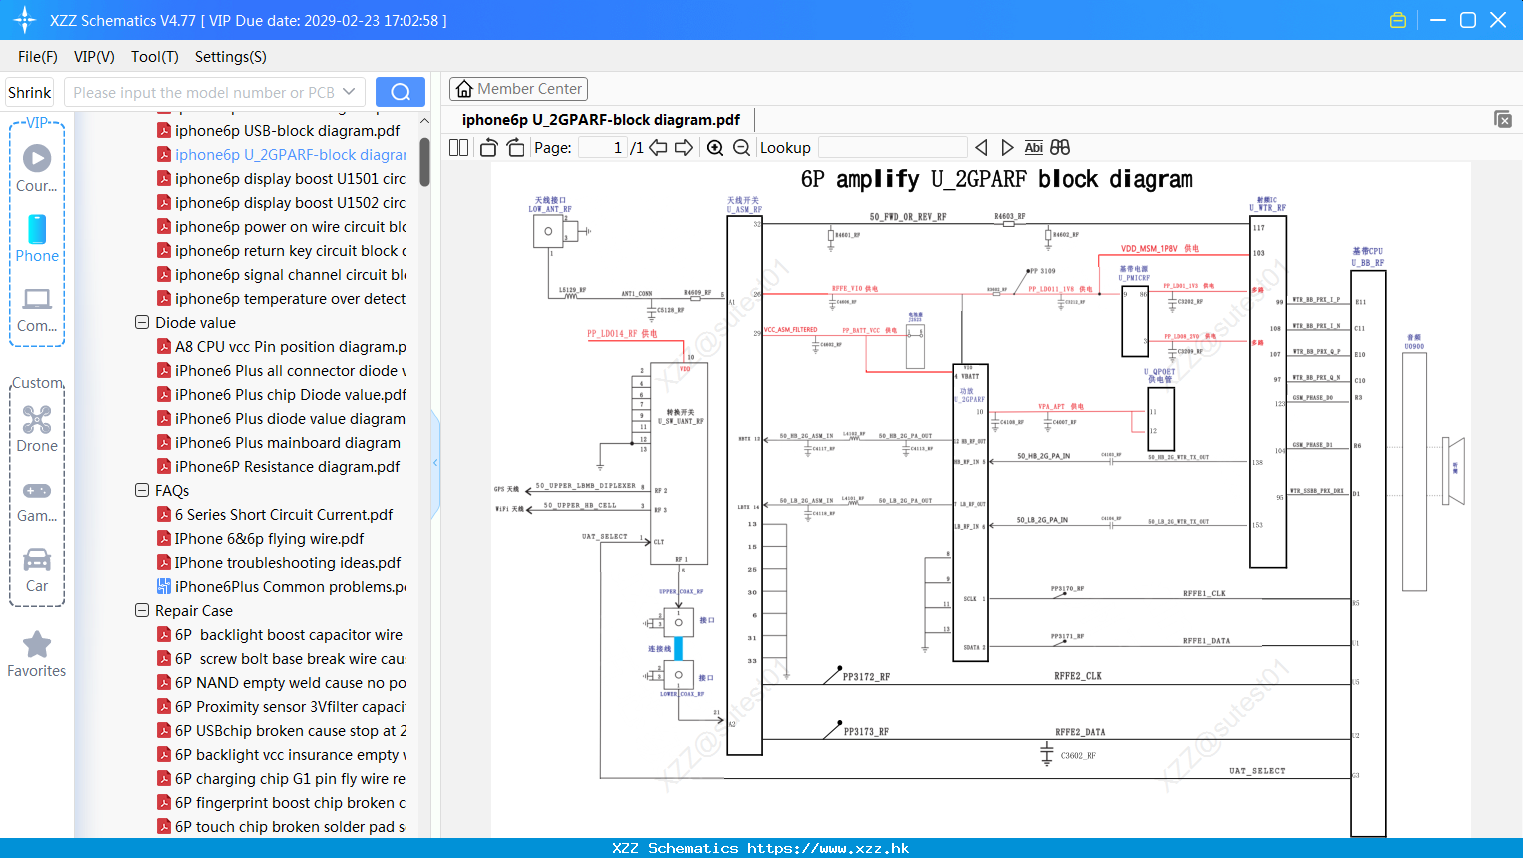The height and width of the screenshot is (858, 1523).
Task: Collapse the FAQs folder
Action: tap(142, 490)
